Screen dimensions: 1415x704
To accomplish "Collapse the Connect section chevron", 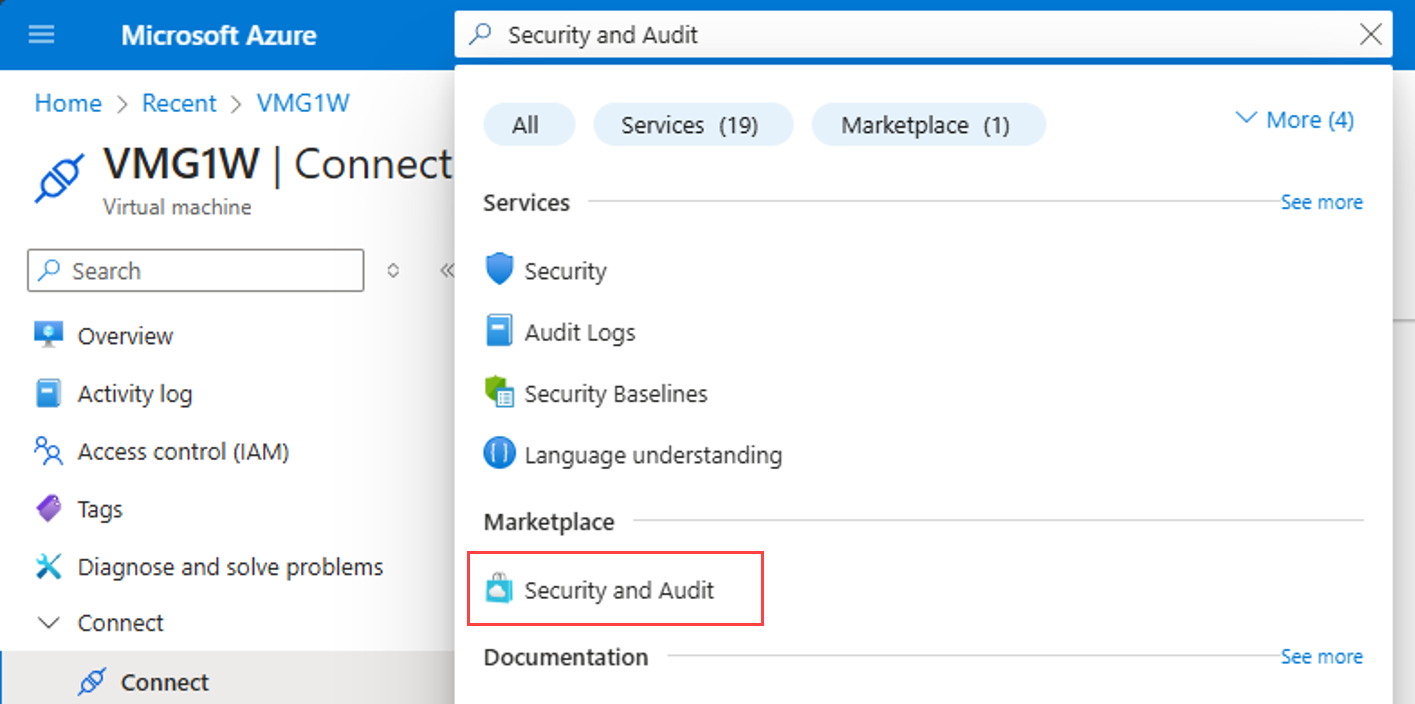I will point(47,623).
